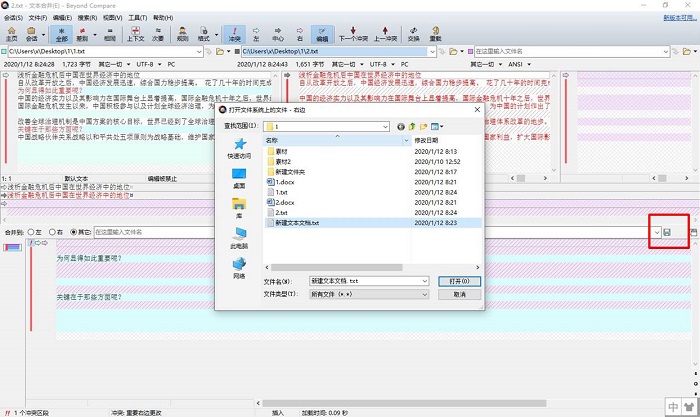
Task: Expand the 文件类型 file type dropdown
Action: [425, 294]
